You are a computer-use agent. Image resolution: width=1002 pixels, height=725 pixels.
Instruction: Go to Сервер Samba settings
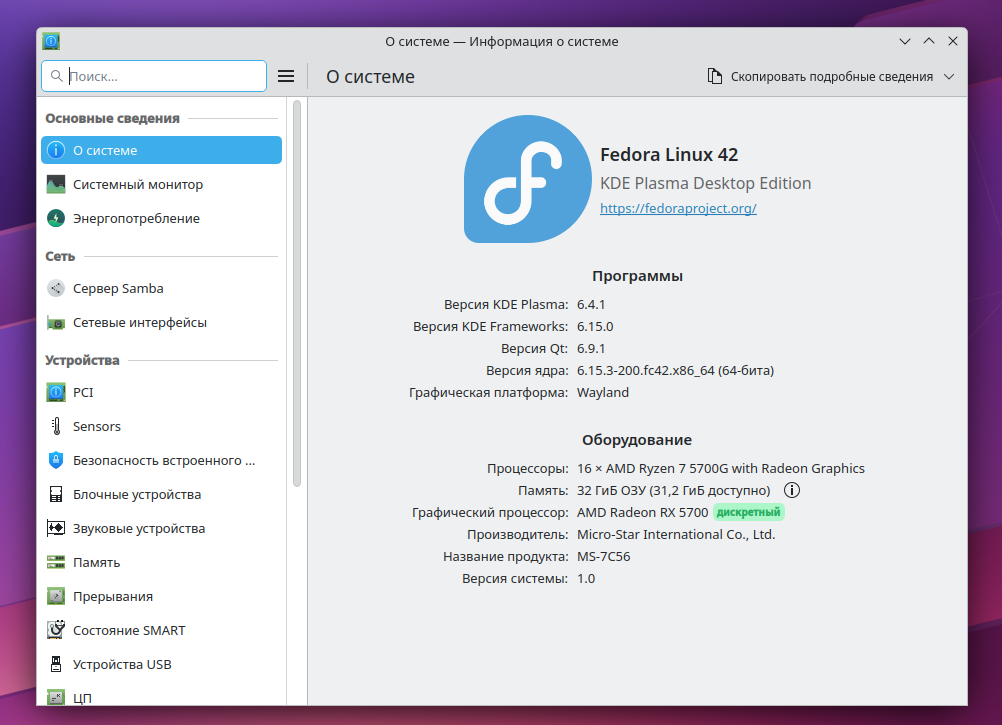pyautogui.click(x=162, y=289)
